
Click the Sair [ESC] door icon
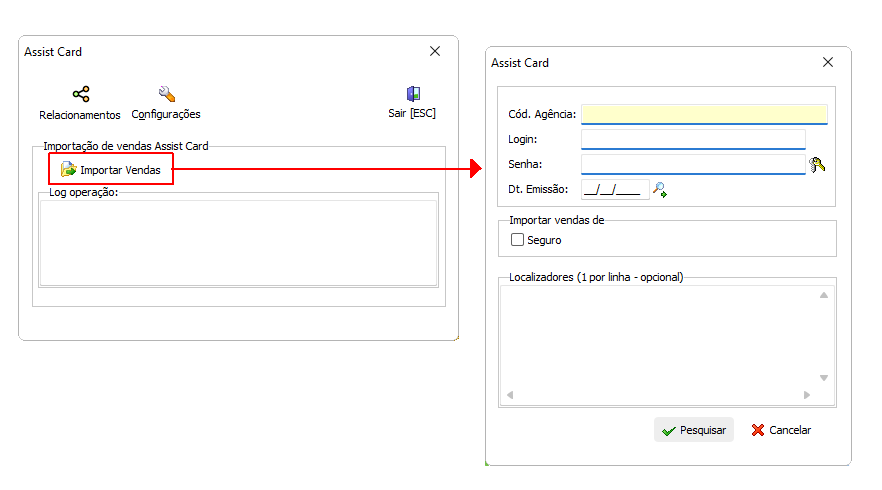[413, 93]
